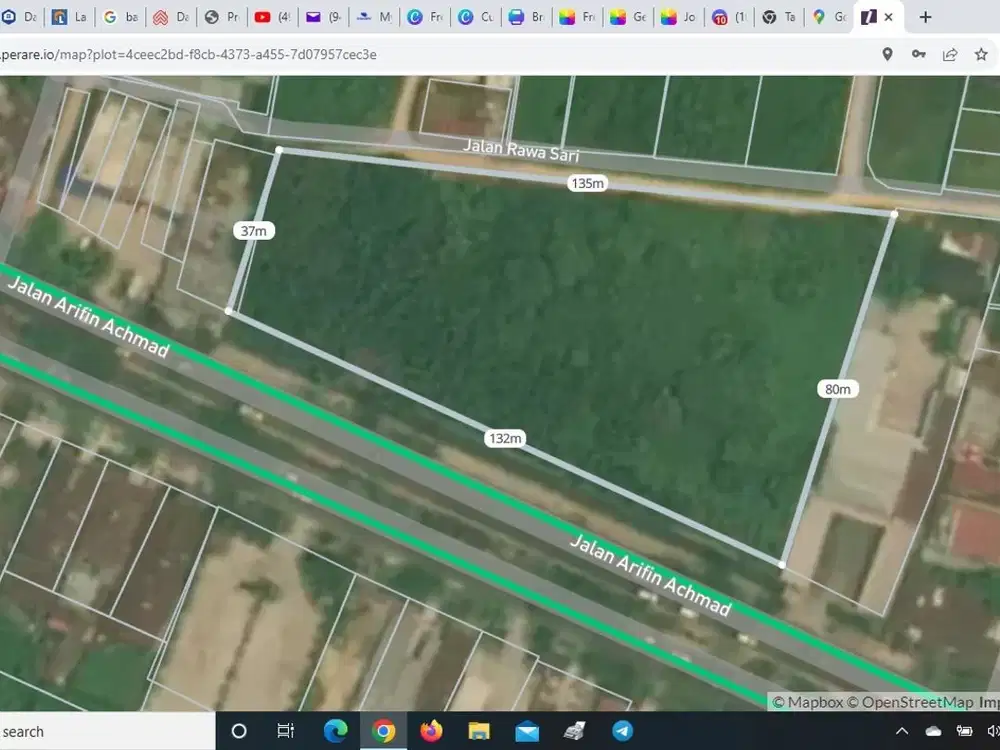This screenshot has height=750, width=1000.
Task: Open the password manager key icon
Action: (919, 55)
